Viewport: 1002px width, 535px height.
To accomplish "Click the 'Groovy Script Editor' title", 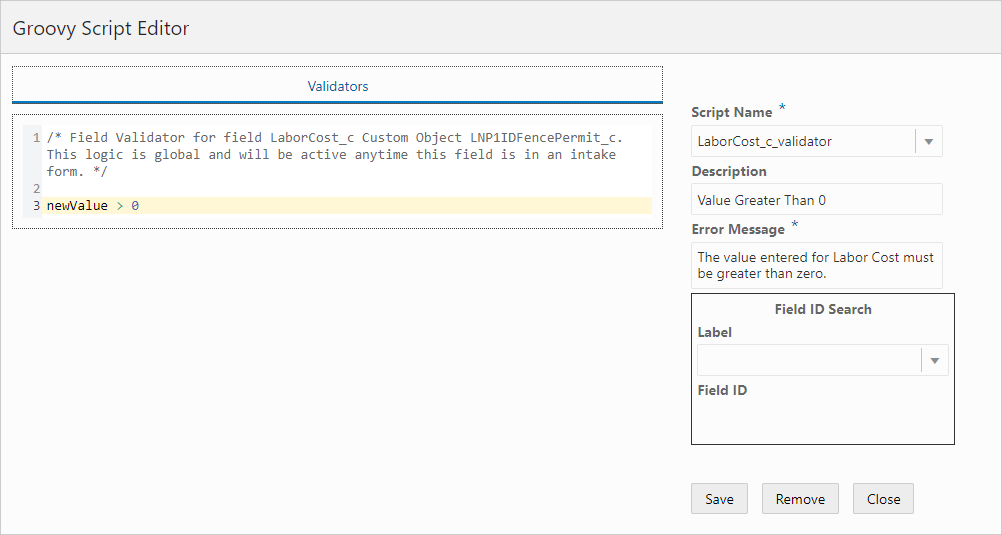I will [101, 29].
